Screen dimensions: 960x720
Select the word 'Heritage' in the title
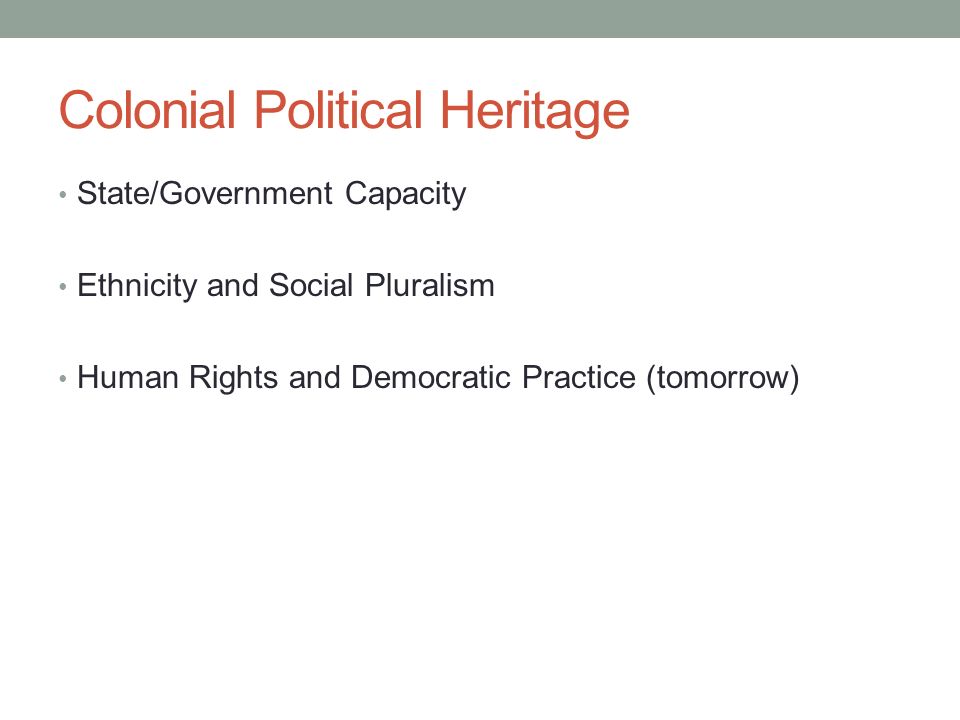coord(534,111)
